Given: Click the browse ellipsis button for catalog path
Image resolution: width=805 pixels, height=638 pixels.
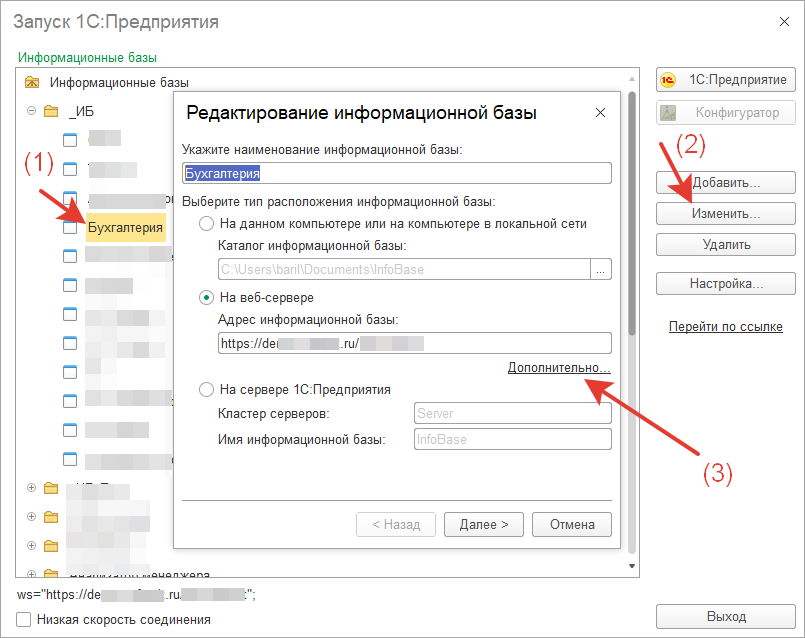Looking at the screenshot, I should pos(601,268).
